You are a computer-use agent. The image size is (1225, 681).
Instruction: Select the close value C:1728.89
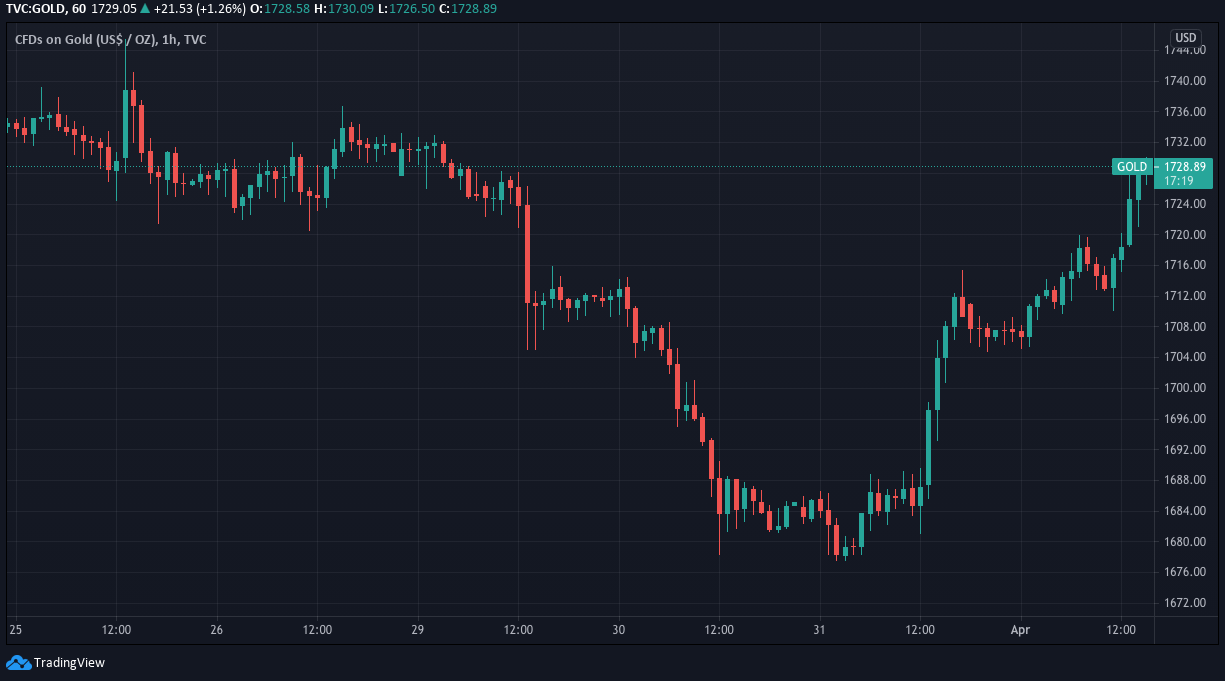click(x=466, y=8)
